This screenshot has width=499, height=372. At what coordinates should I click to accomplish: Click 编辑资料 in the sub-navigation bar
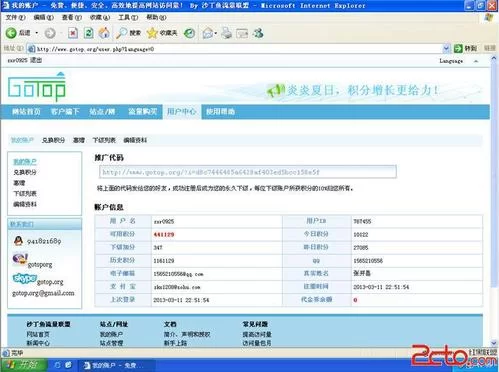pyautogui.click(x=135, y=140)
